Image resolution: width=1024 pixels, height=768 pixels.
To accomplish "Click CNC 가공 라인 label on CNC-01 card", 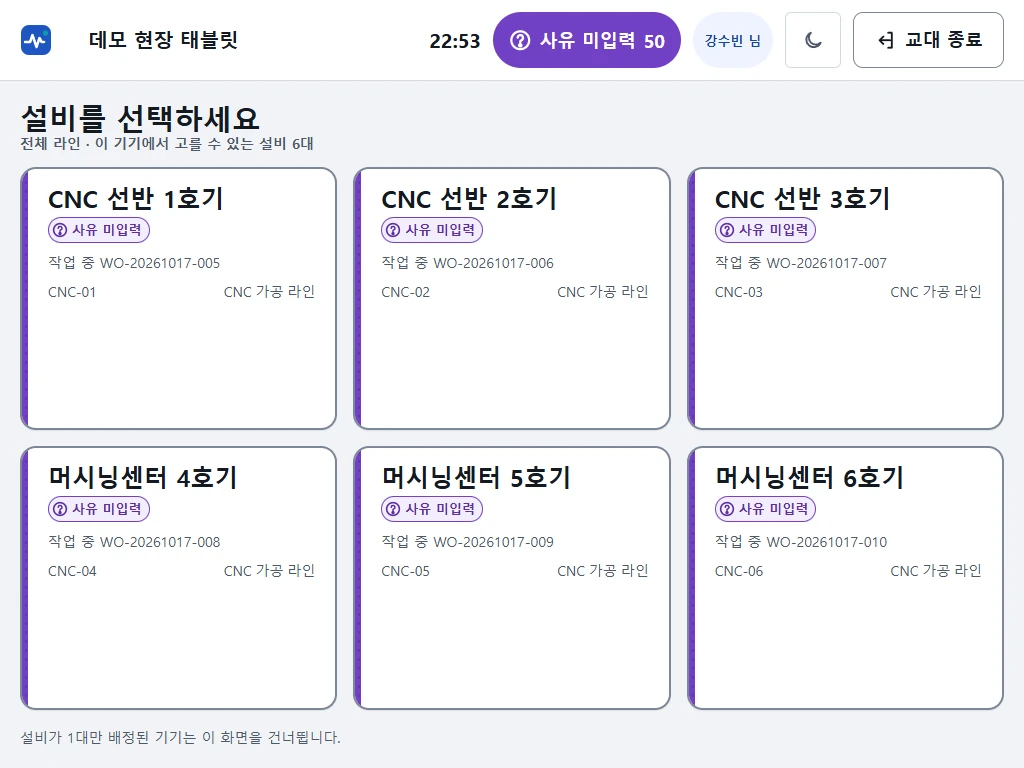I will pos(269,292).
